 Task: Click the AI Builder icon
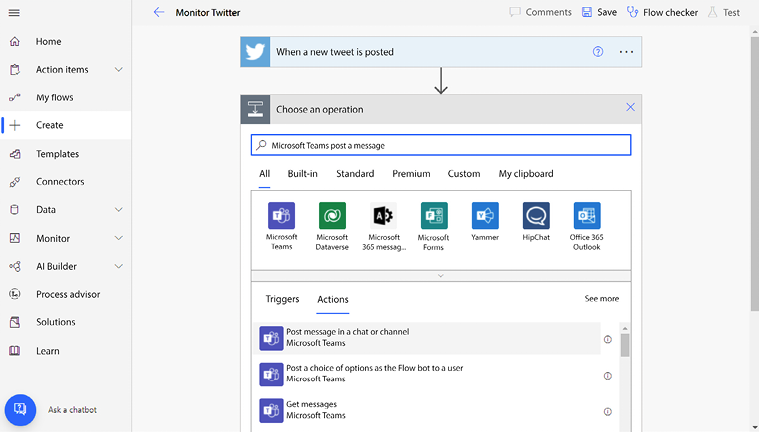click(x=15, y=266)
